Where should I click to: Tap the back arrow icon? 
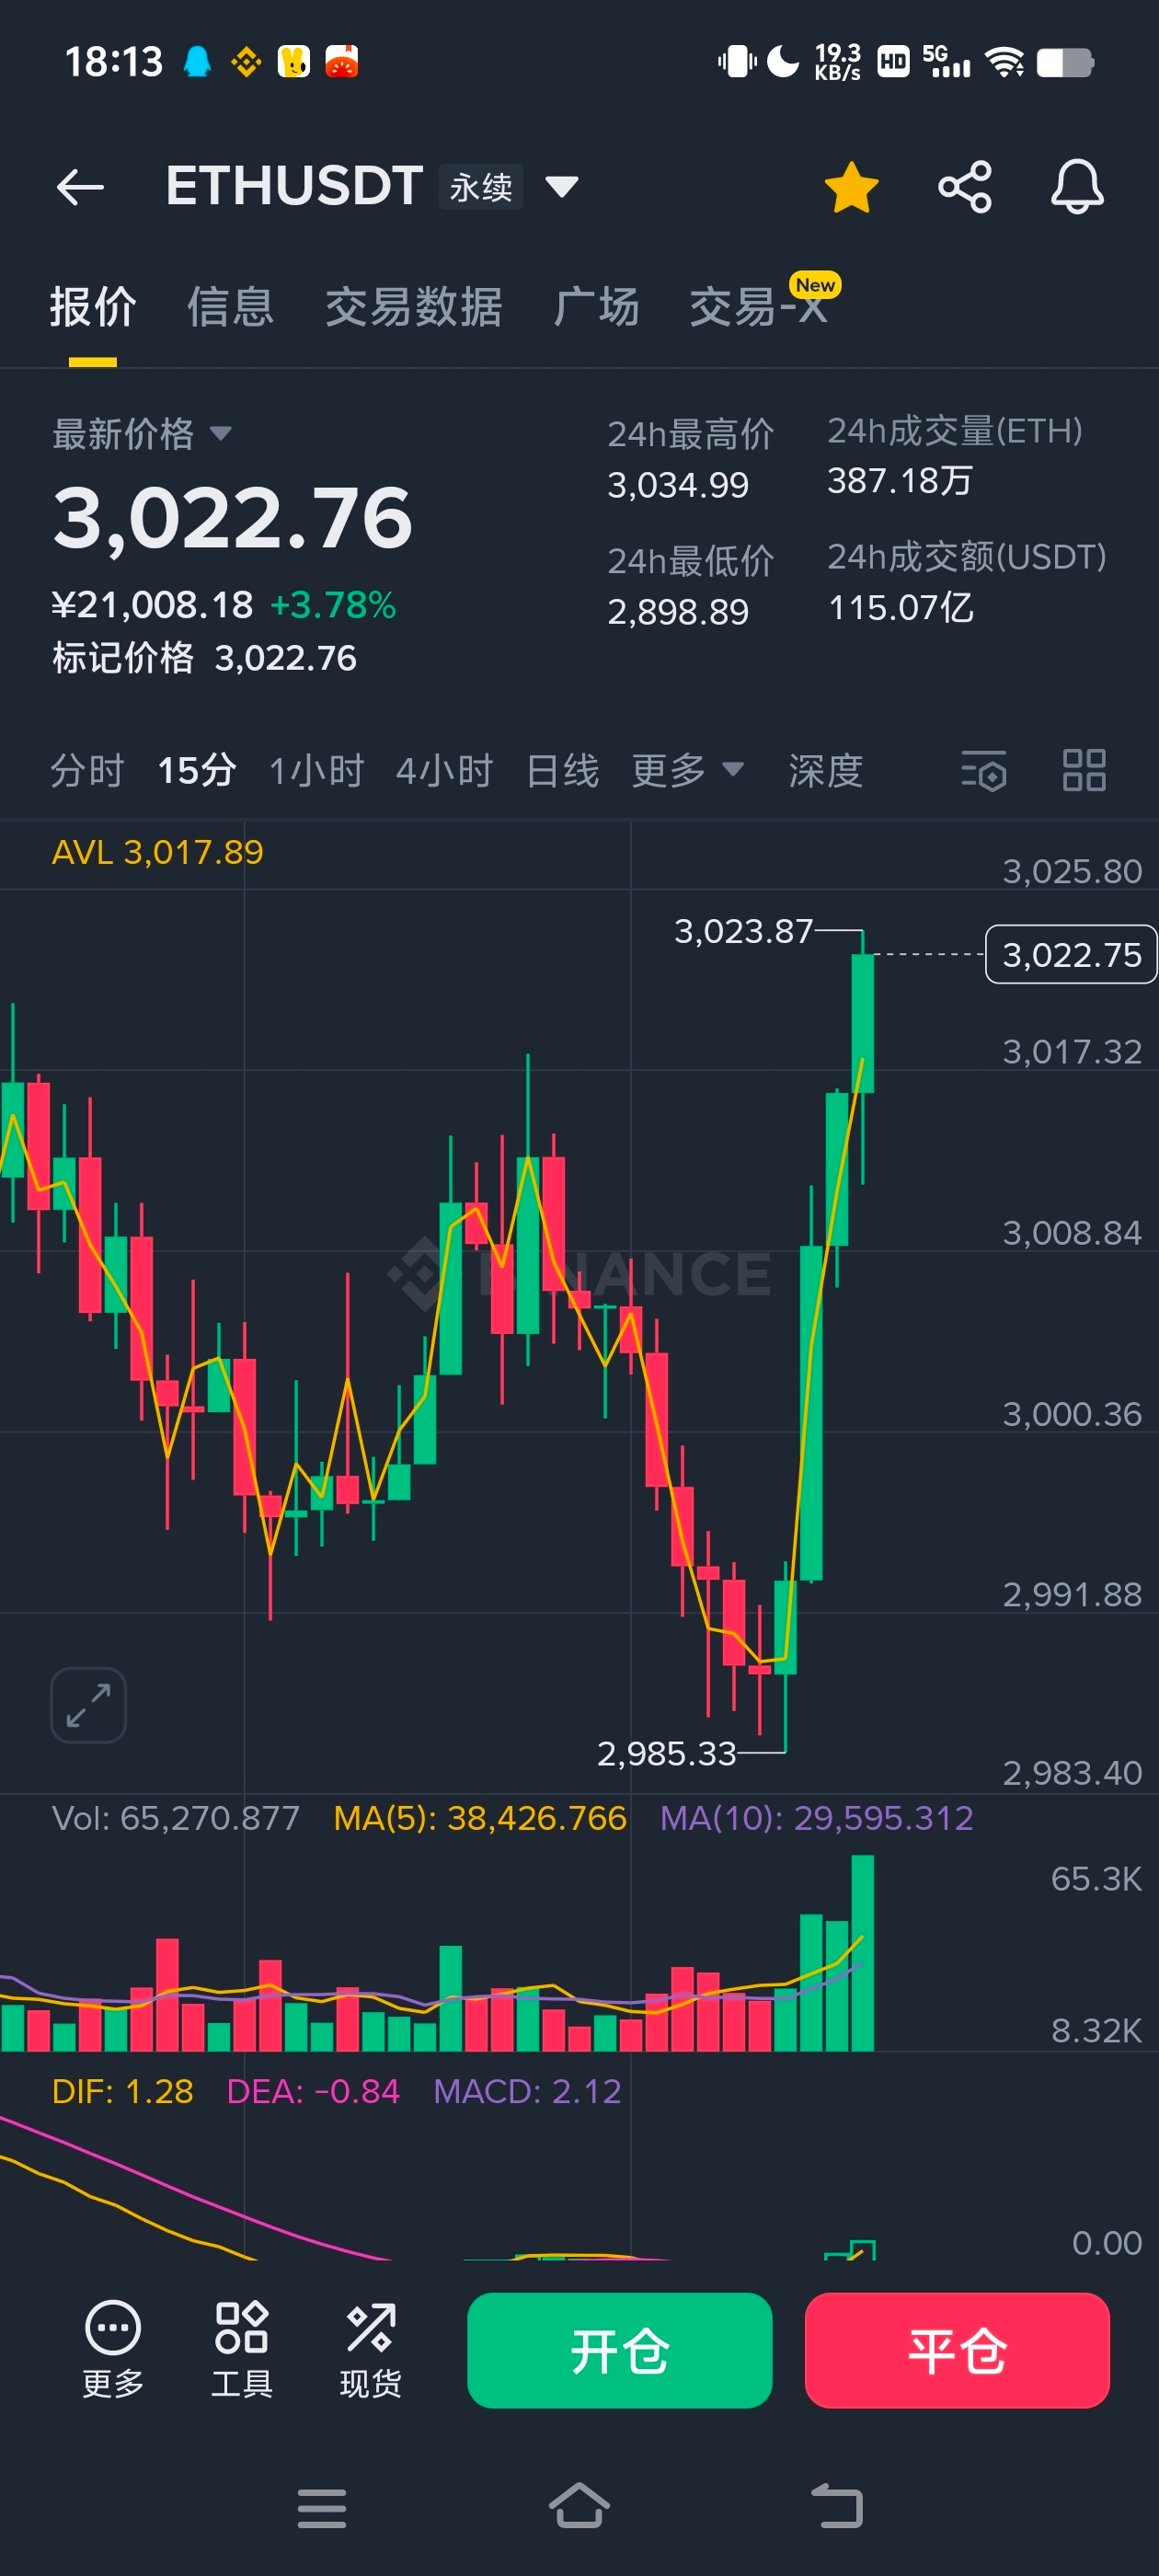[81, 187]
